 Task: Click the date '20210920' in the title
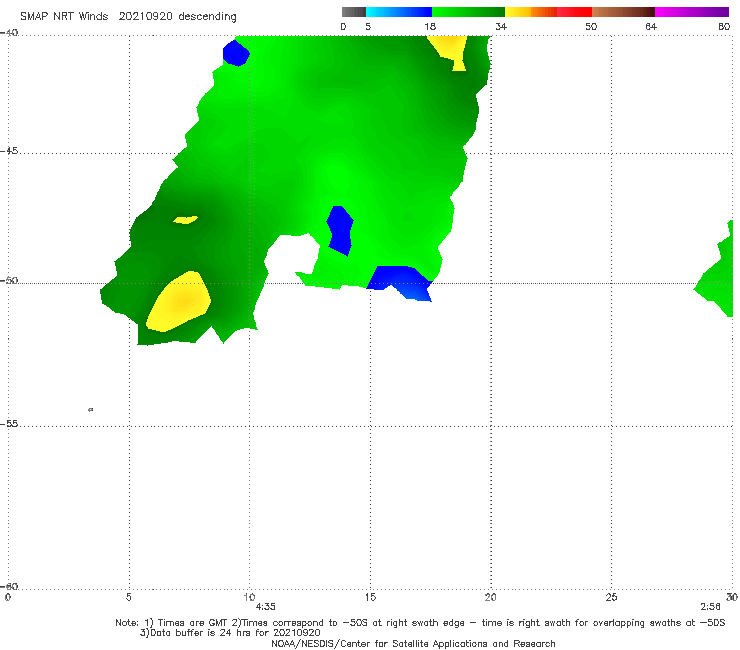(146, 16)
